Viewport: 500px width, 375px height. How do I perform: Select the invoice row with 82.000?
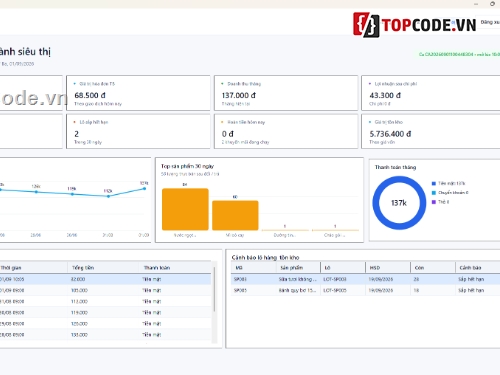pos(105,279)
